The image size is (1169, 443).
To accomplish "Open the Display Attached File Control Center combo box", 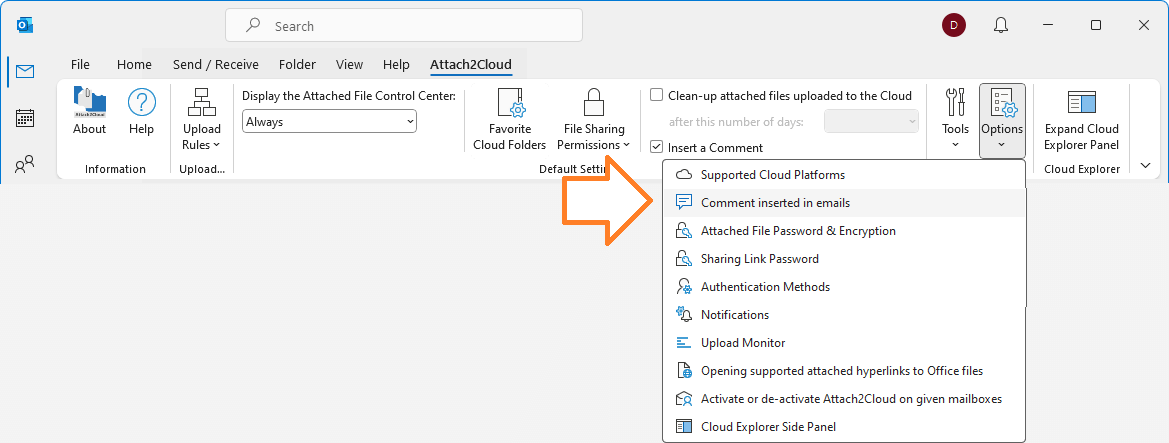I will tap(330, 122).
